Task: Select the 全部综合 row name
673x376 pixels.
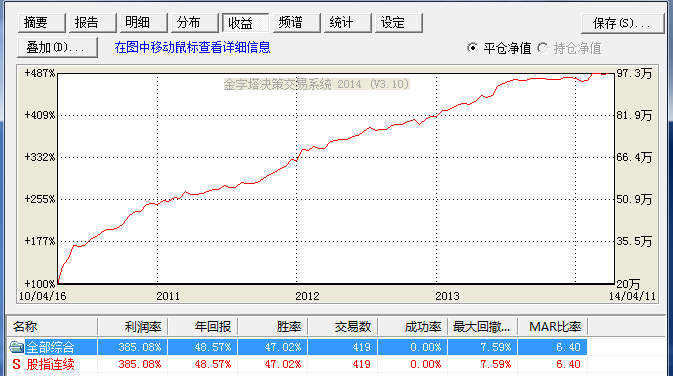Action: pyautogui.click(x=50, y=347)
